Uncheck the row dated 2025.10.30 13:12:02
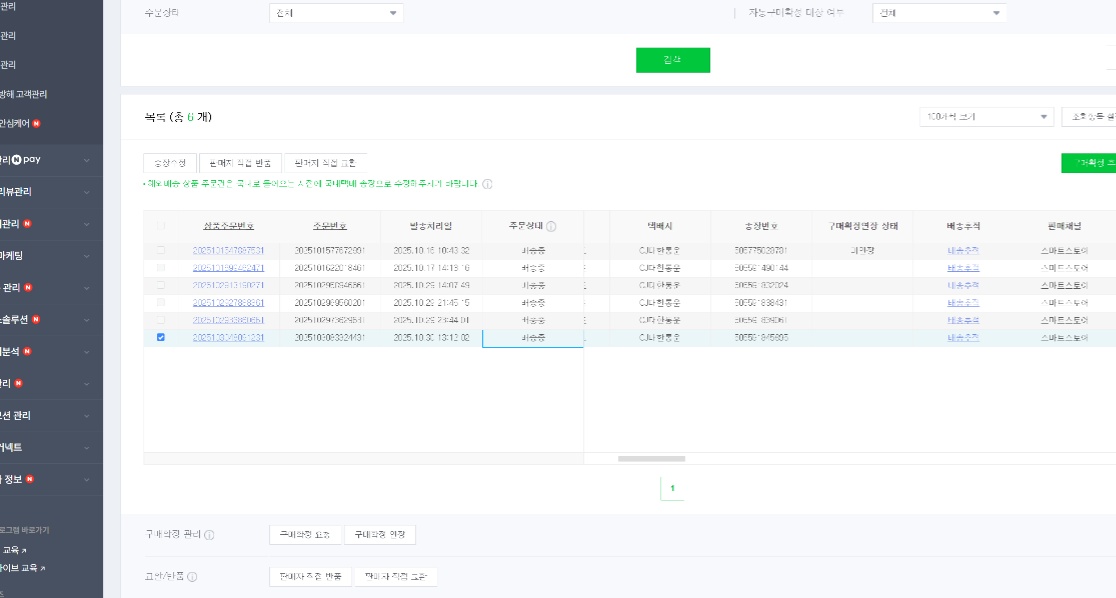This screenshot has width=1116, height=598. click(x=161, y=337)
